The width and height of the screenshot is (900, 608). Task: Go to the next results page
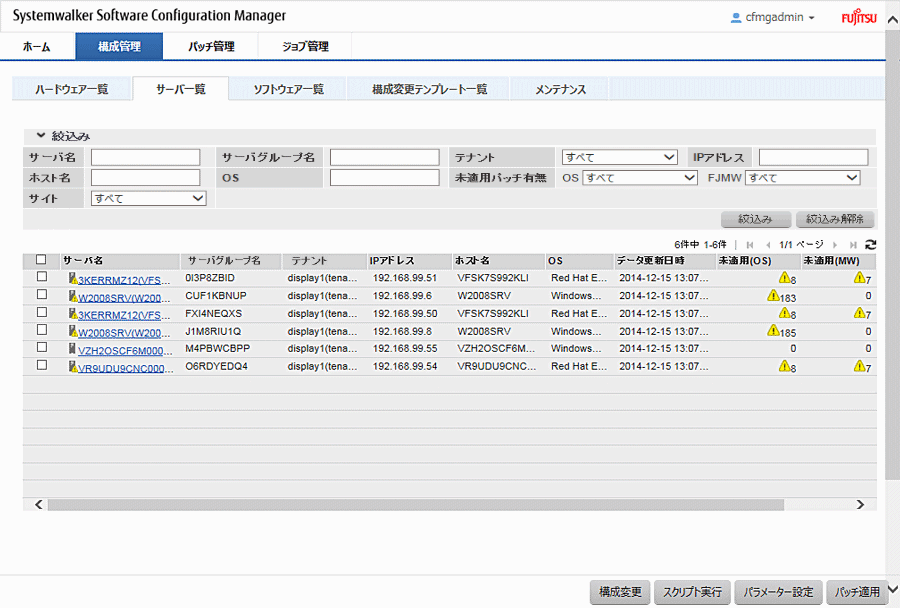pyautogui.click(x=835, y=245)
